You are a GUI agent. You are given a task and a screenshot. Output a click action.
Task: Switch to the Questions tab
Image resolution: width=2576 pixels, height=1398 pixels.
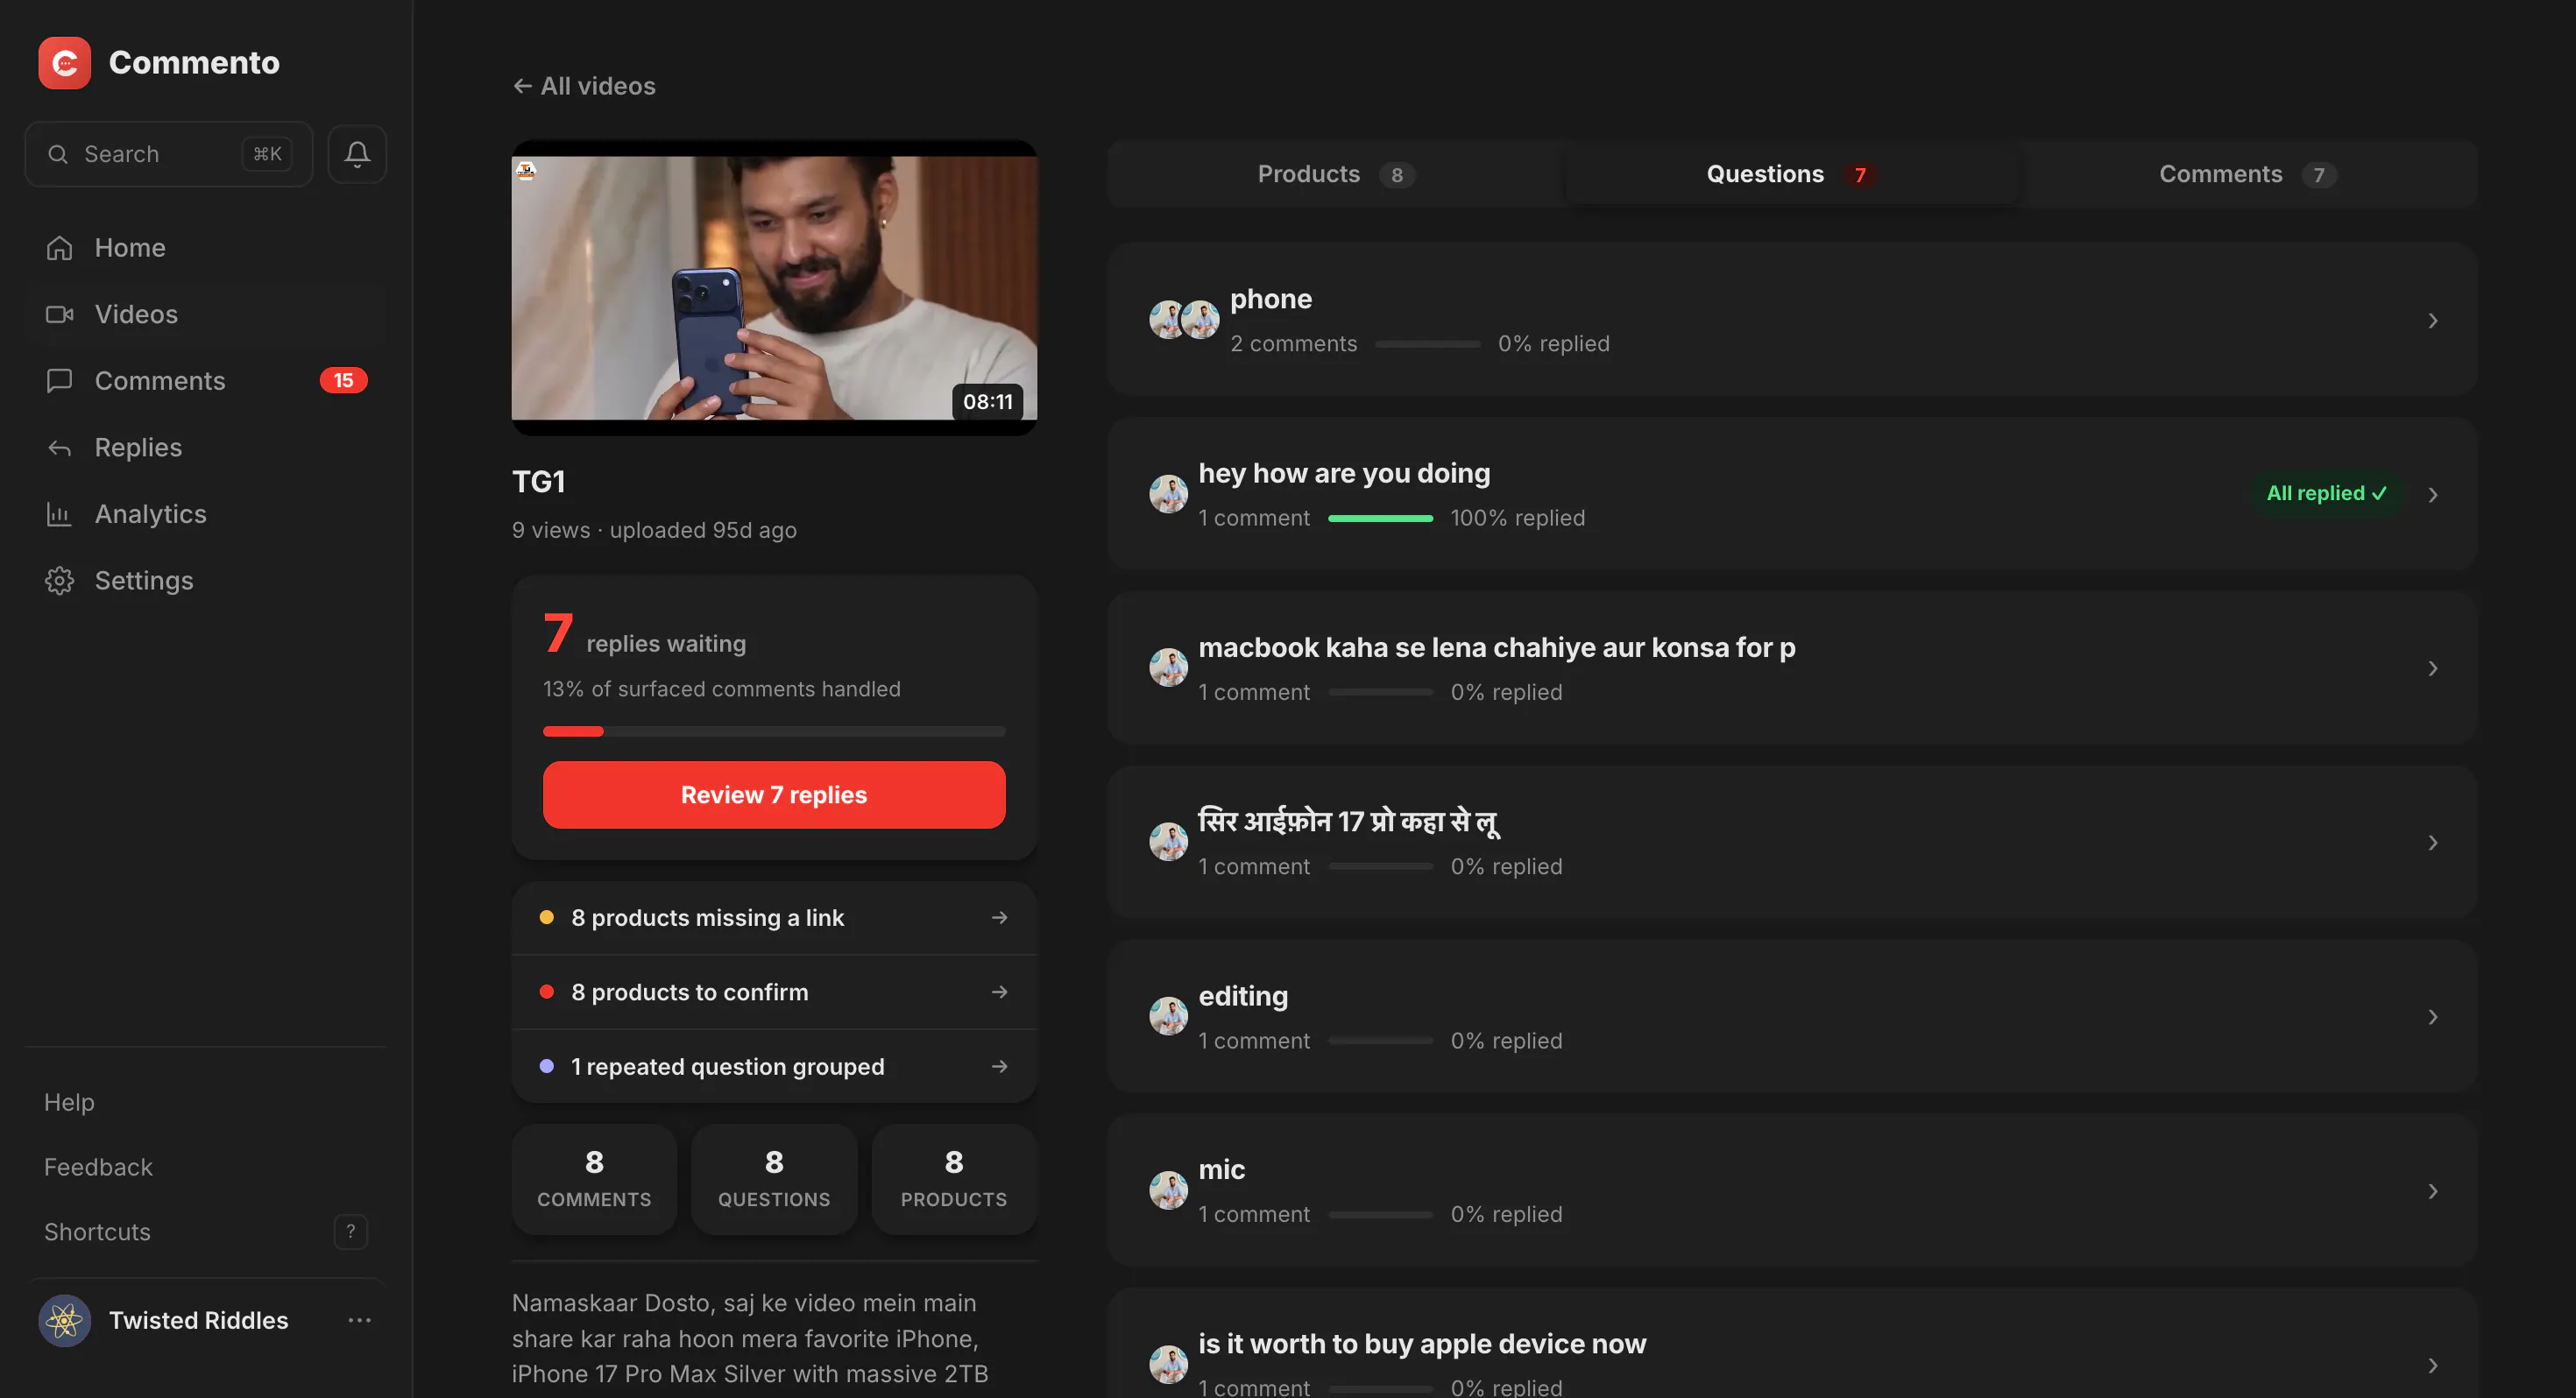click(1791, 174)
